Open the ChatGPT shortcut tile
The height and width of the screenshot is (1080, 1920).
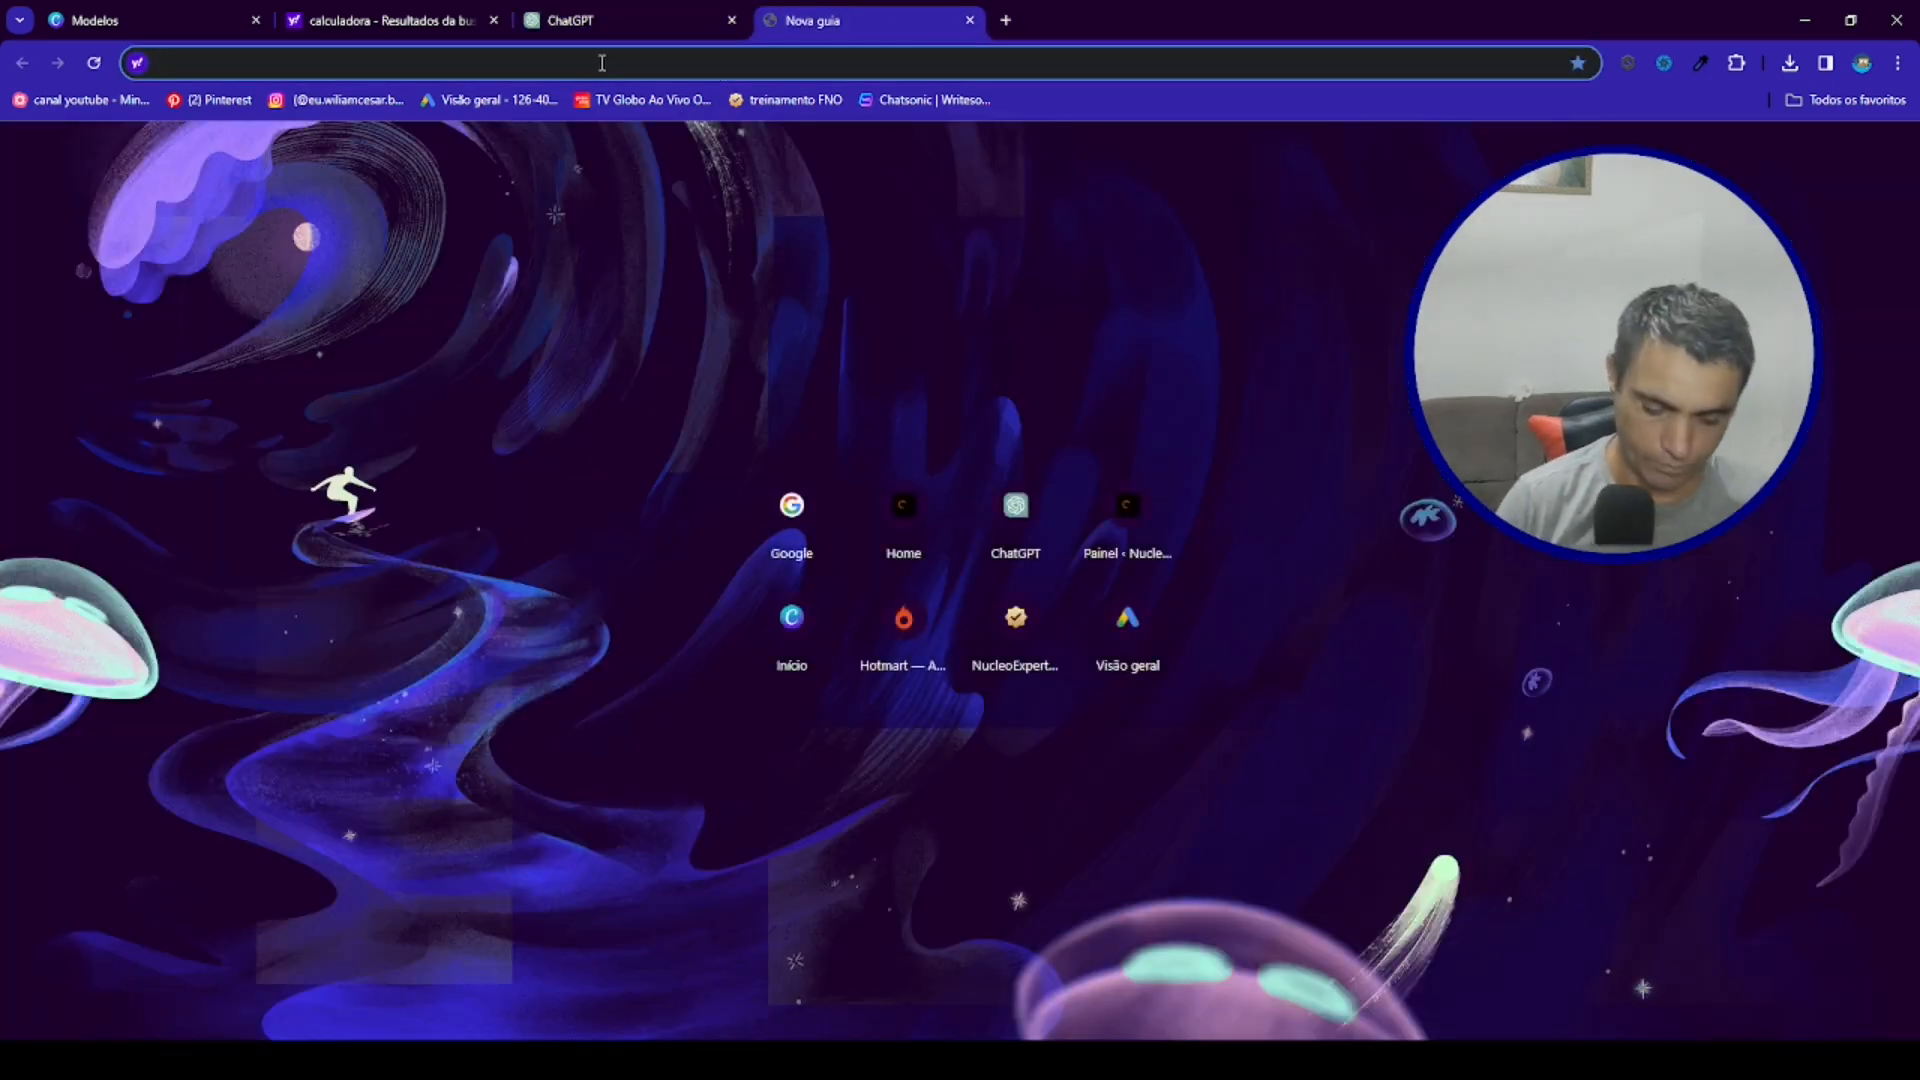(1016, 525)
